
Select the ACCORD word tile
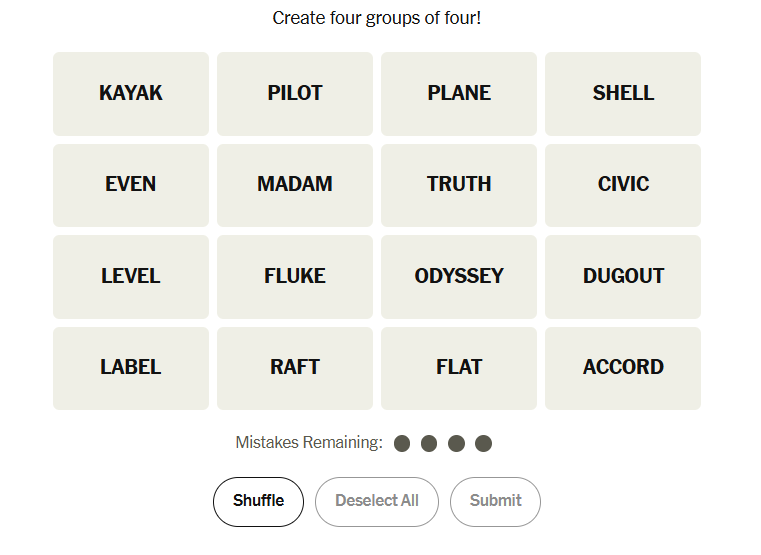coord(623,368)
